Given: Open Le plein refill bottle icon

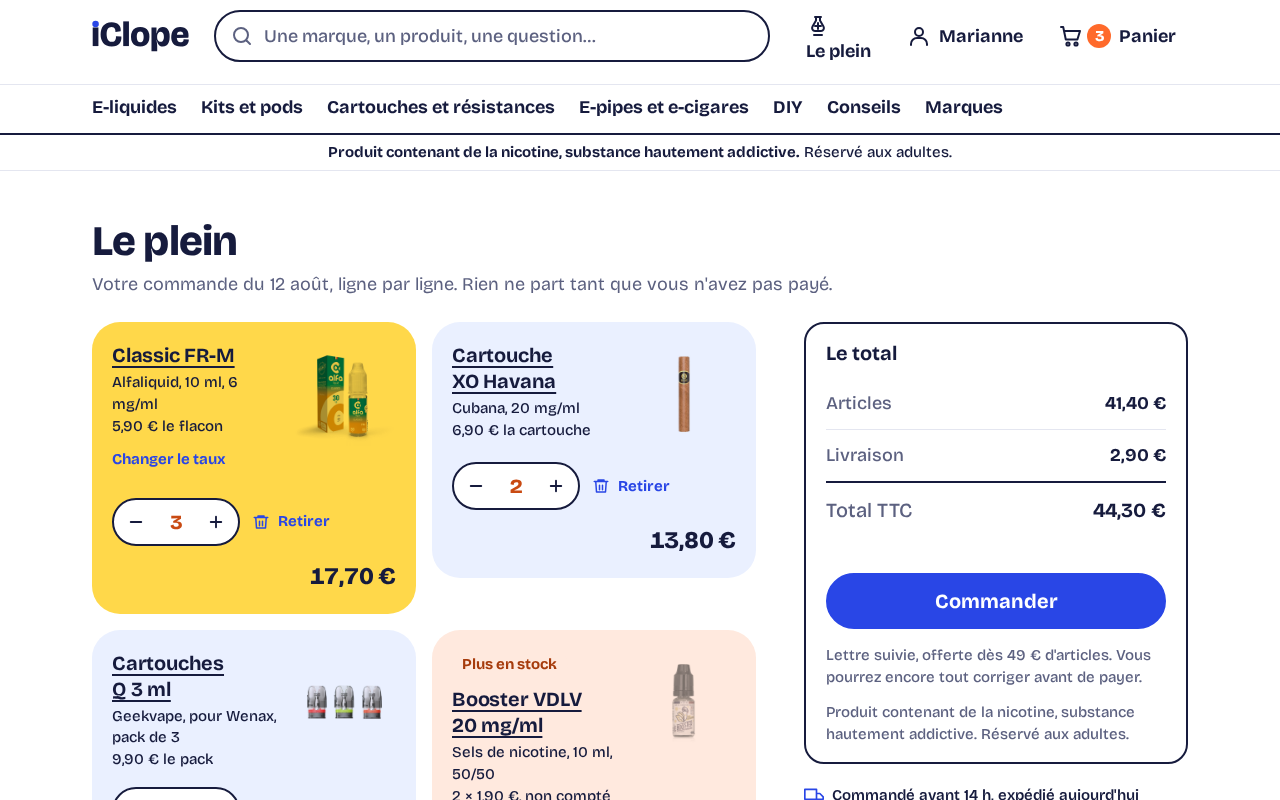Looking at the screenshot, I should coord(818,26).
